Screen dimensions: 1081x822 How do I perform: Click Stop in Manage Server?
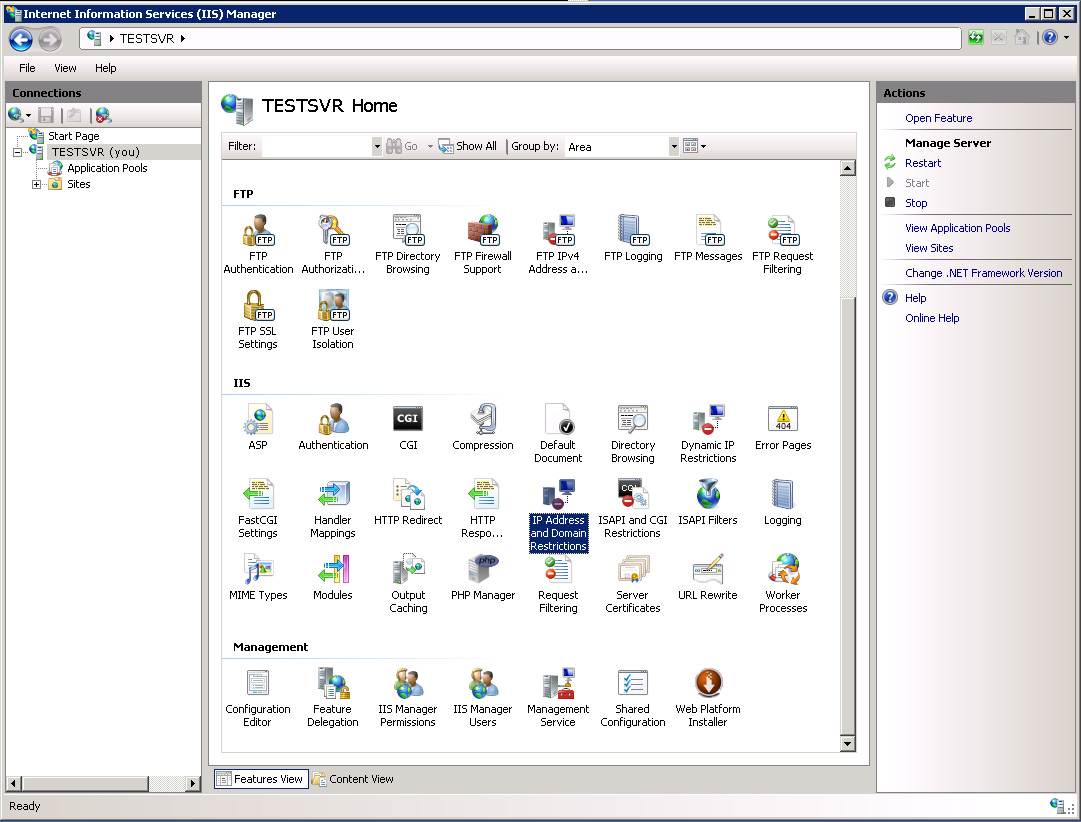(916, 203)
